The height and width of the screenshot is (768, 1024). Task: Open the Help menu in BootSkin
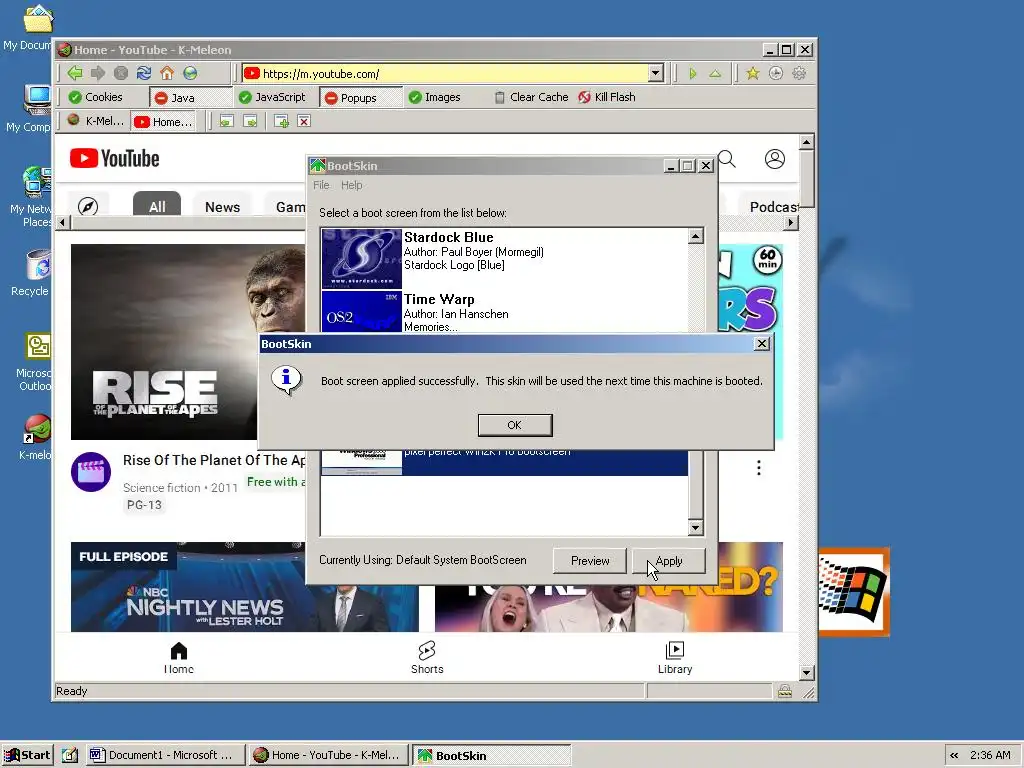[351, 185]
